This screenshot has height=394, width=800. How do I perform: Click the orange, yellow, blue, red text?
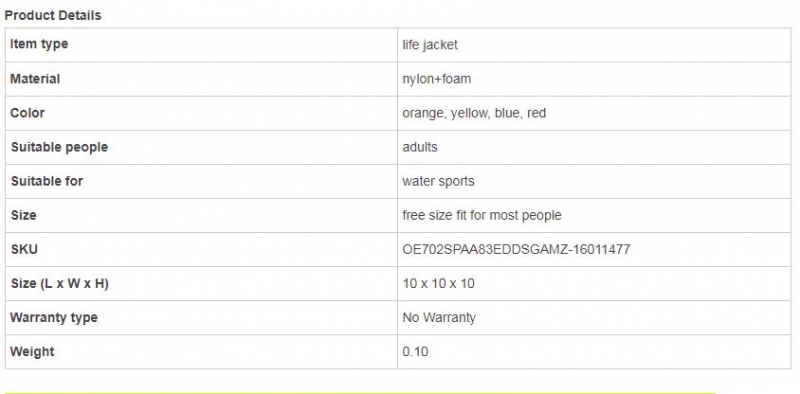(474, 113)
